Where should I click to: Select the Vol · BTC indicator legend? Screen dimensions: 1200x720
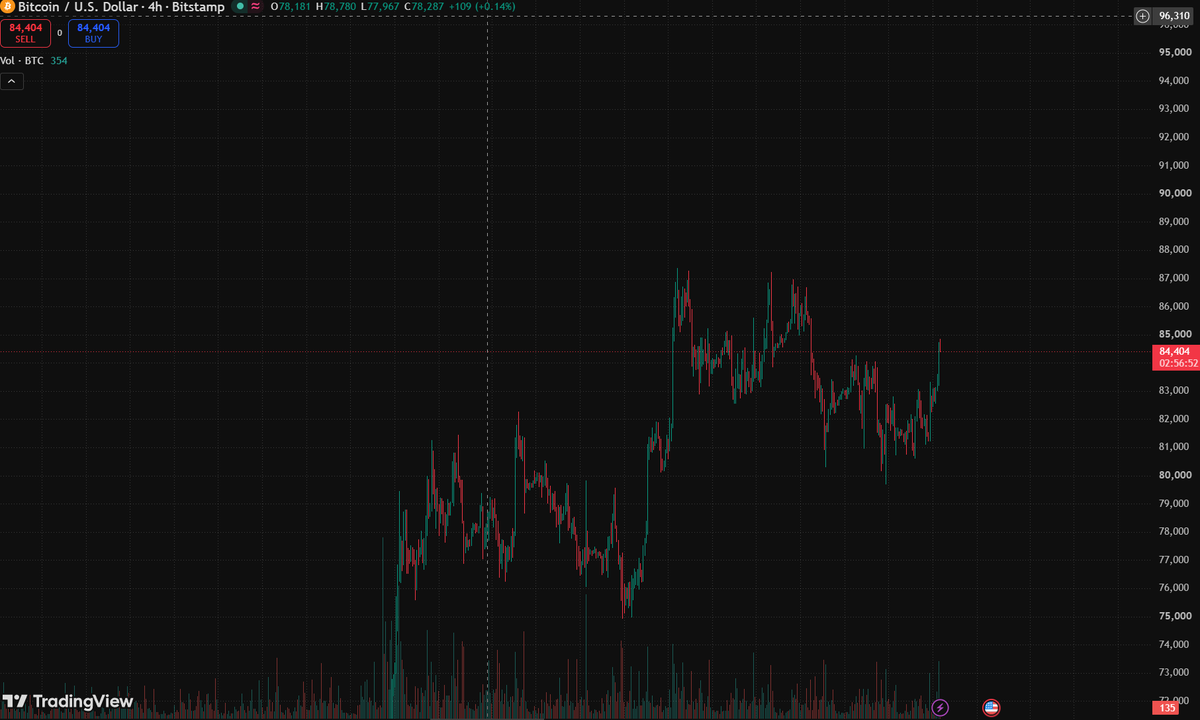(22, 61)
